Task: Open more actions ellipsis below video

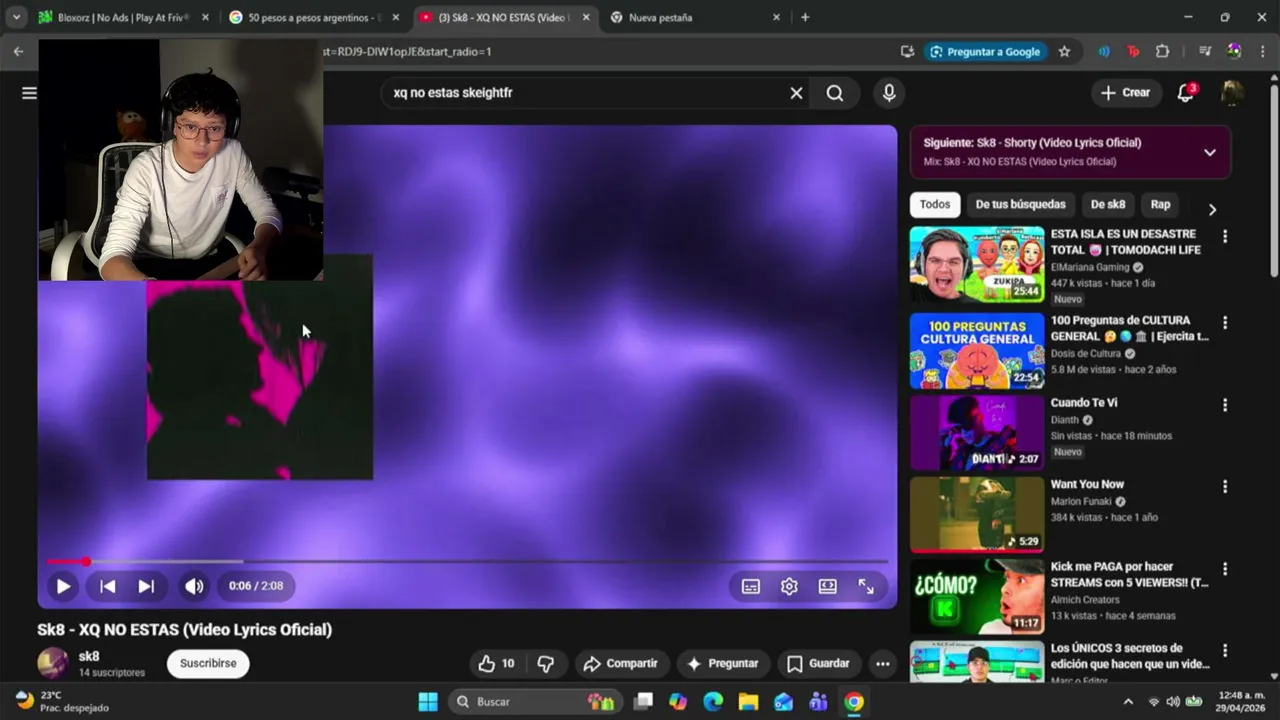Action: tap(882, 664)
